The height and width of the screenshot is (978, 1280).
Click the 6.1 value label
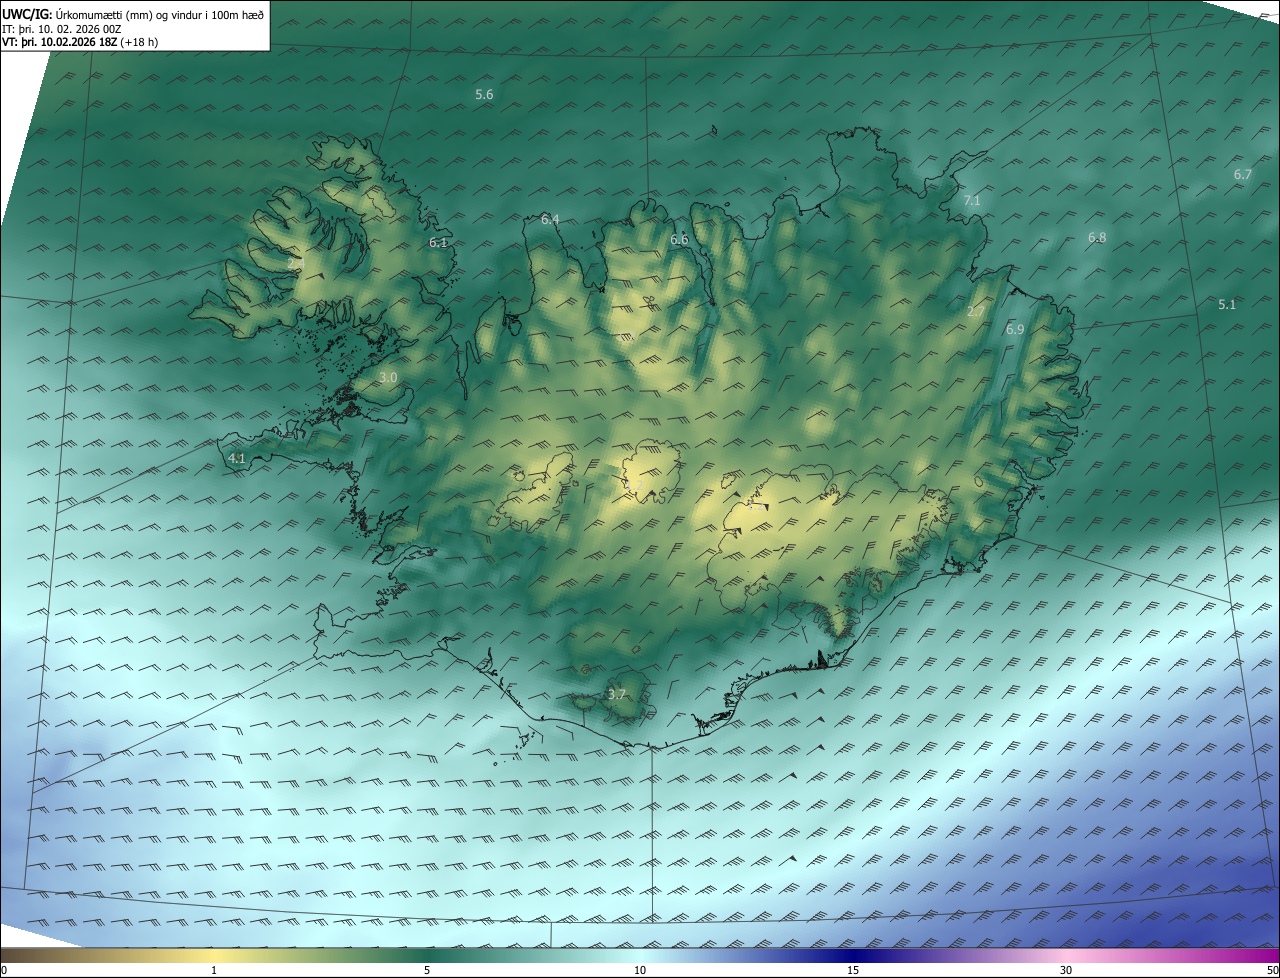click(x=438, y=242)
